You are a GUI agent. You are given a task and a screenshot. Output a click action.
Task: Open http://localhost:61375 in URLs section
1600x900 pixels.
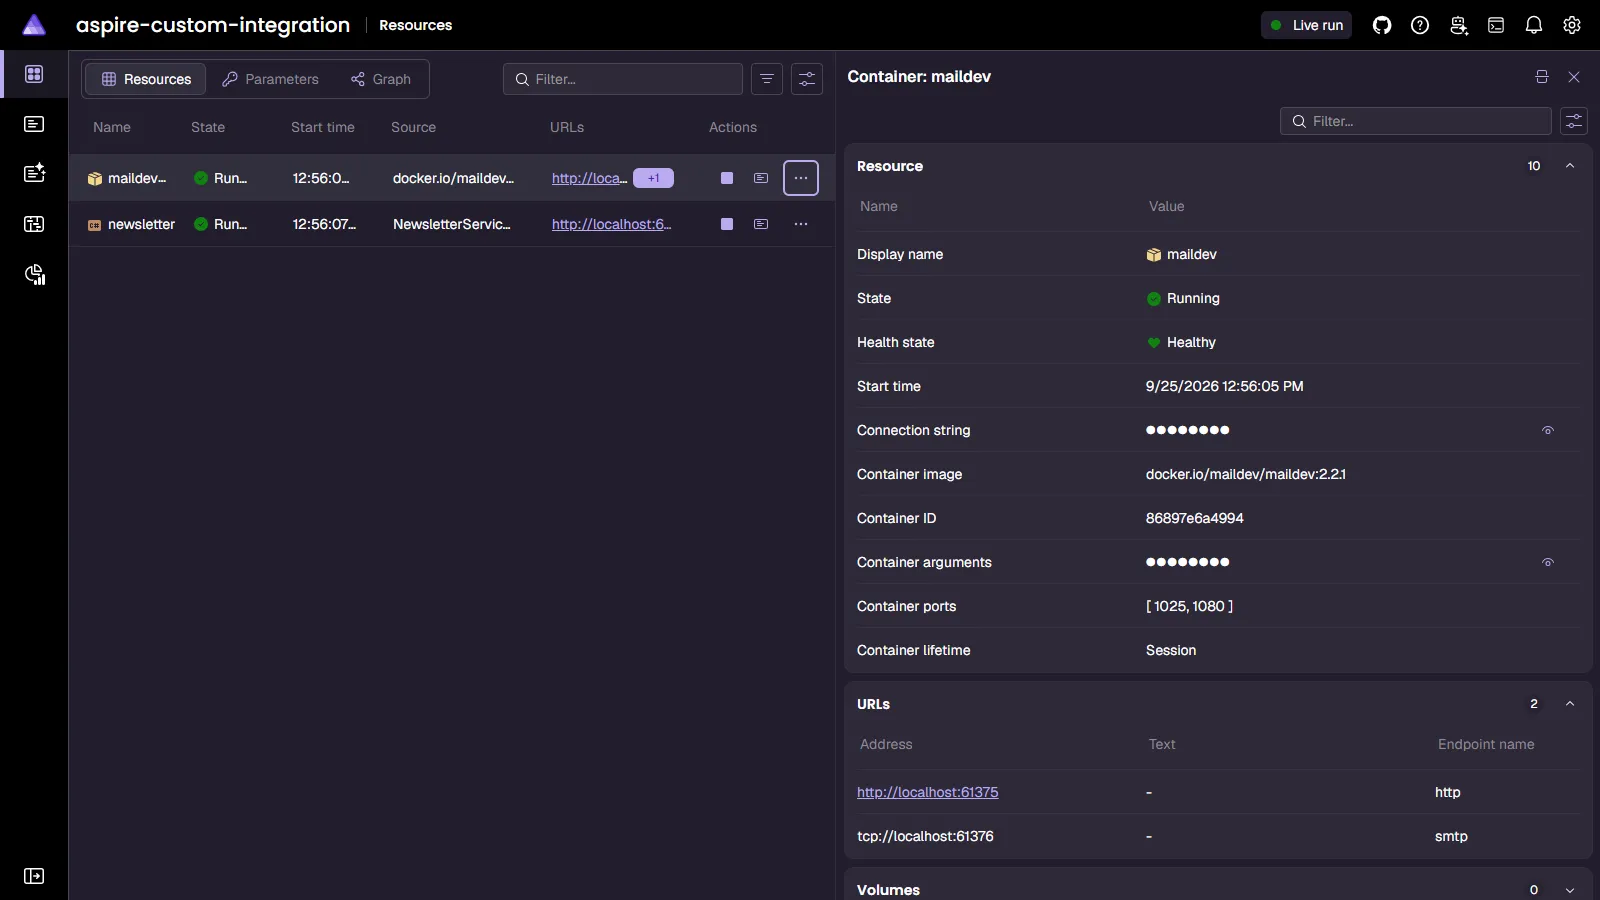point(927,792)
